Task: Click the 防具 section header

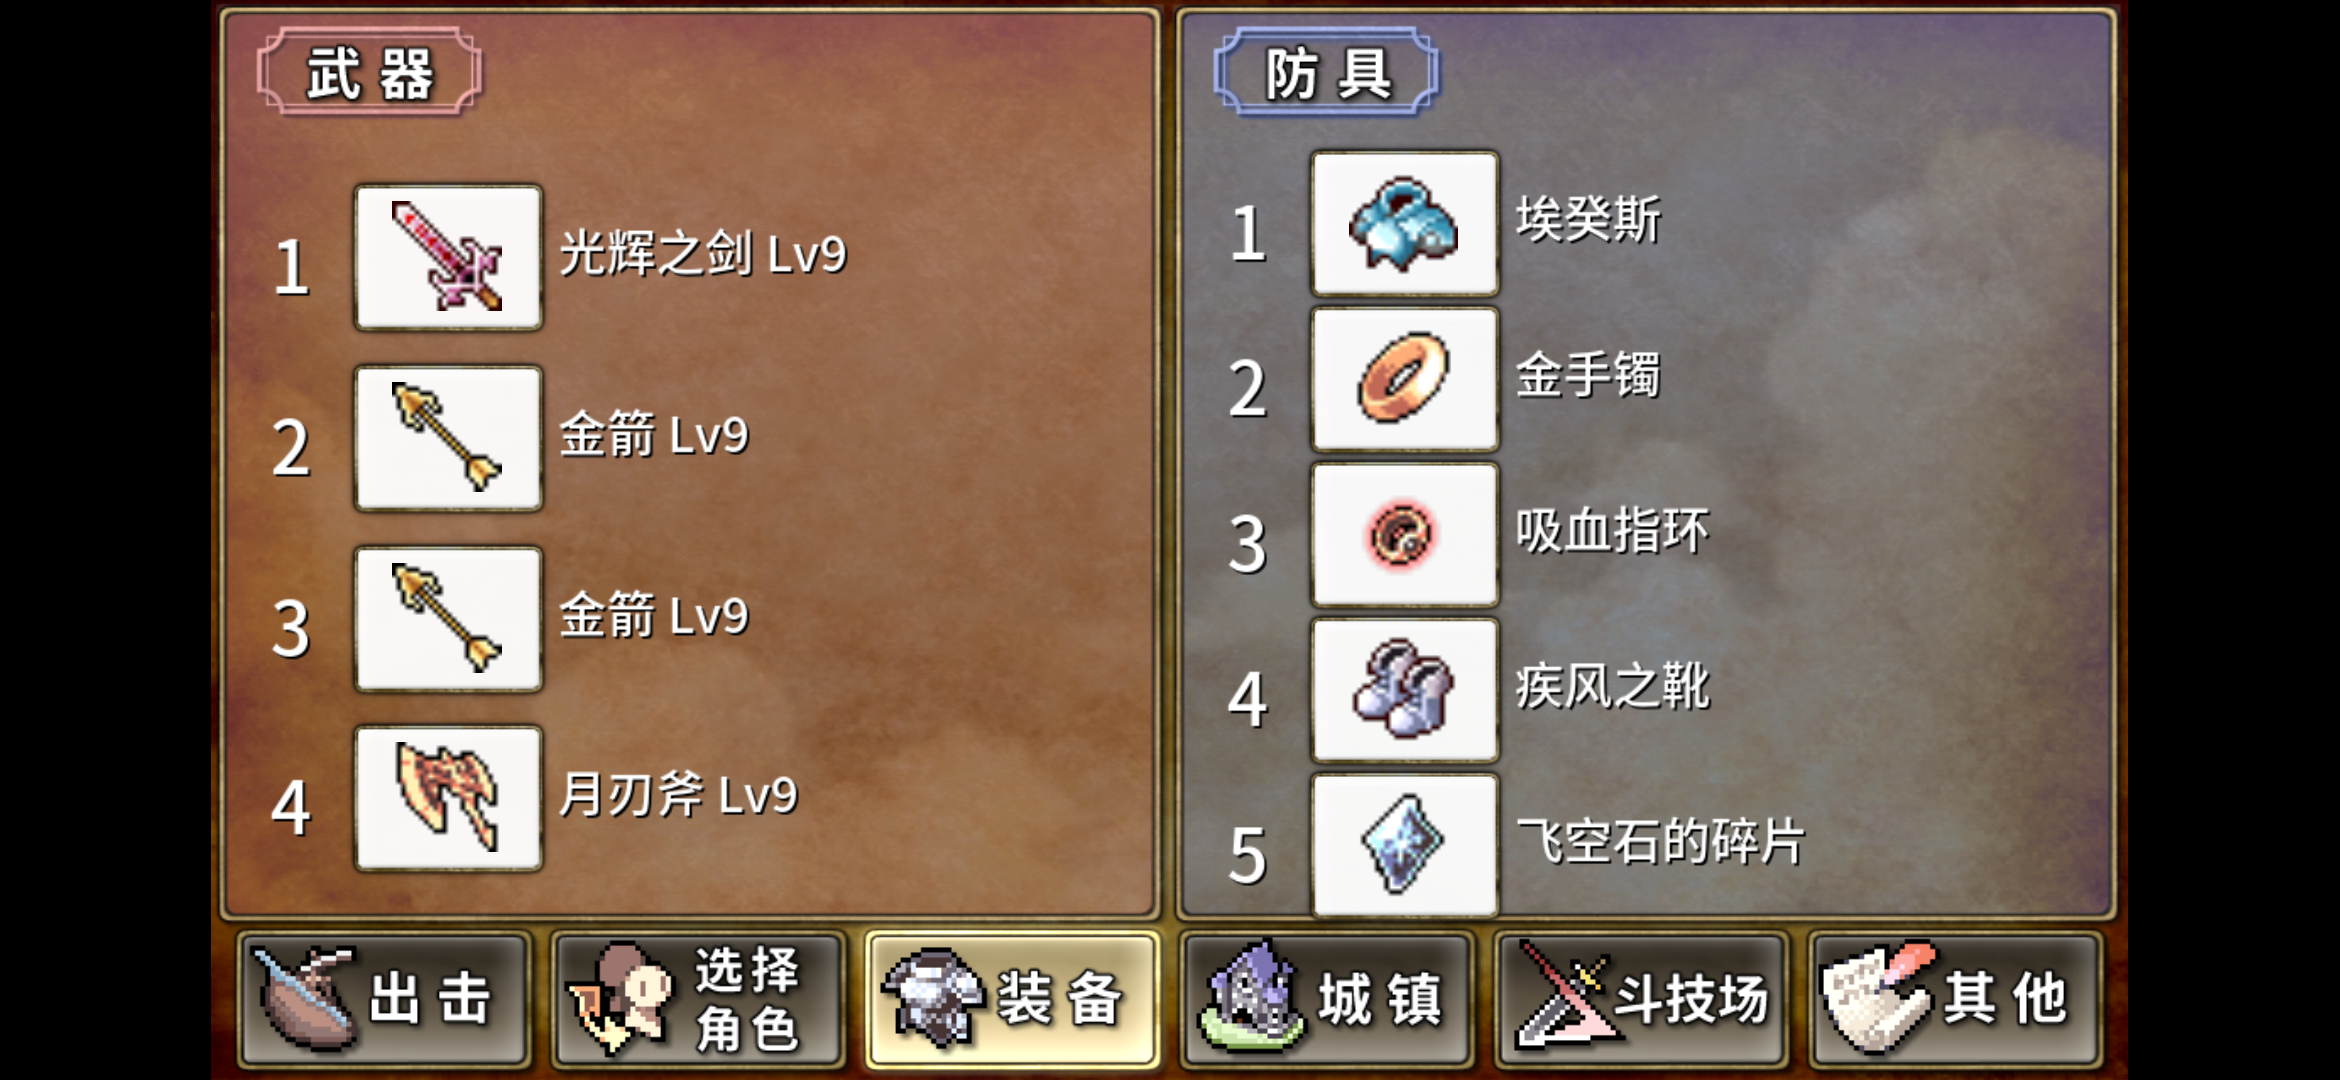Action: (1326, 72)
